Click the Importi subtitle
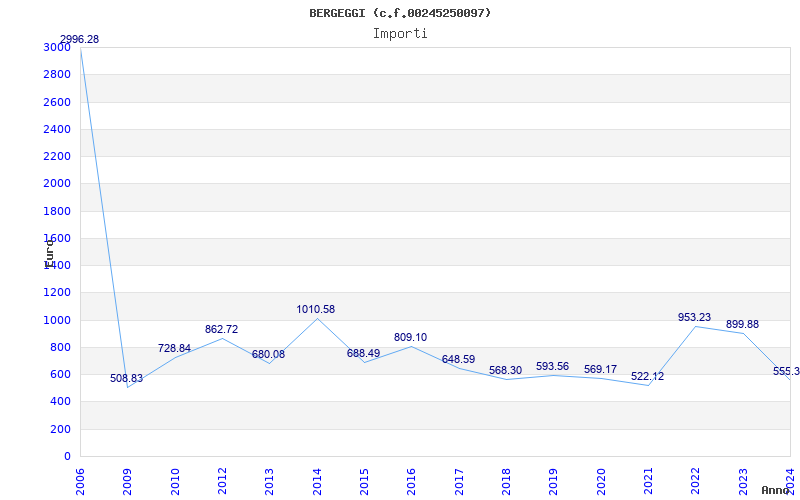The image size is (800, 500). pos(400,34)
